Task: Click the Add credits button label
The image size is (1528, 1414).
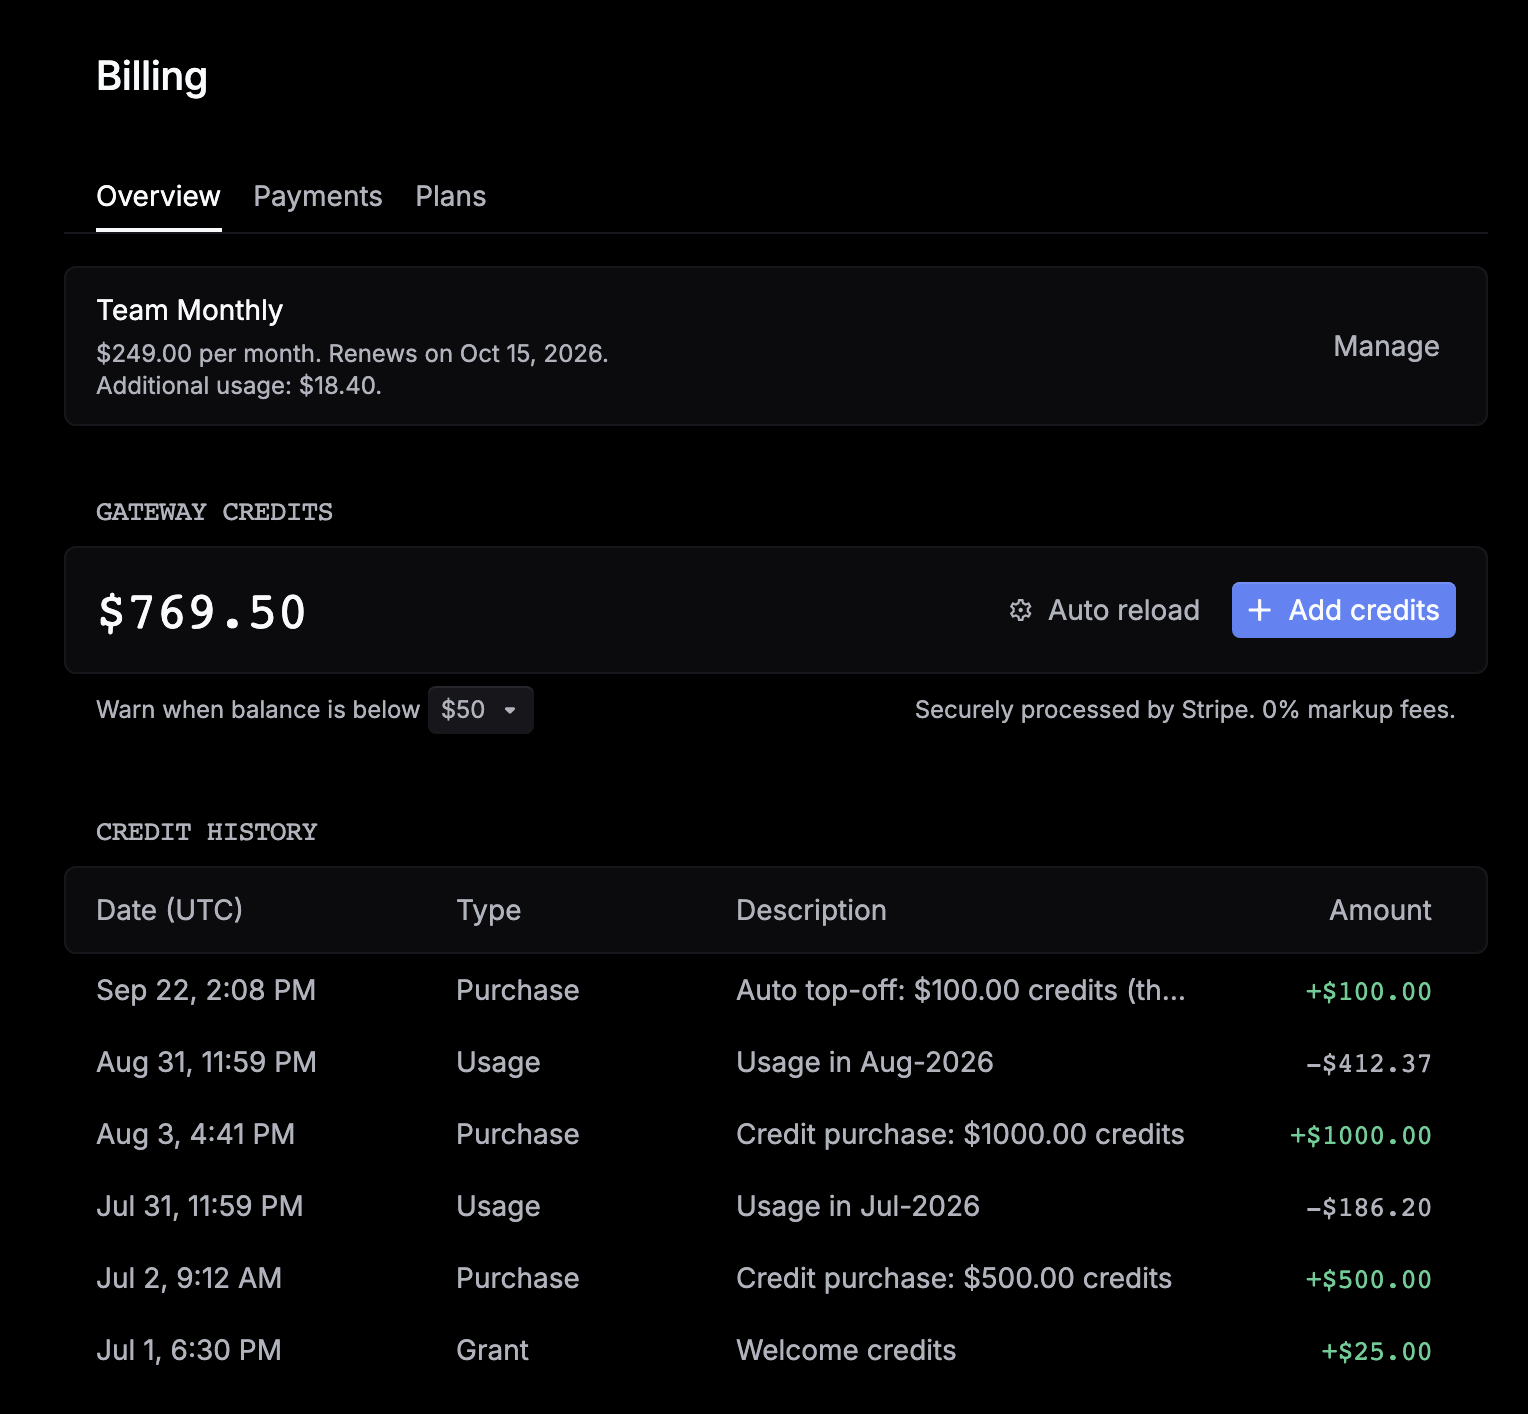Action: click(1364, 610)
